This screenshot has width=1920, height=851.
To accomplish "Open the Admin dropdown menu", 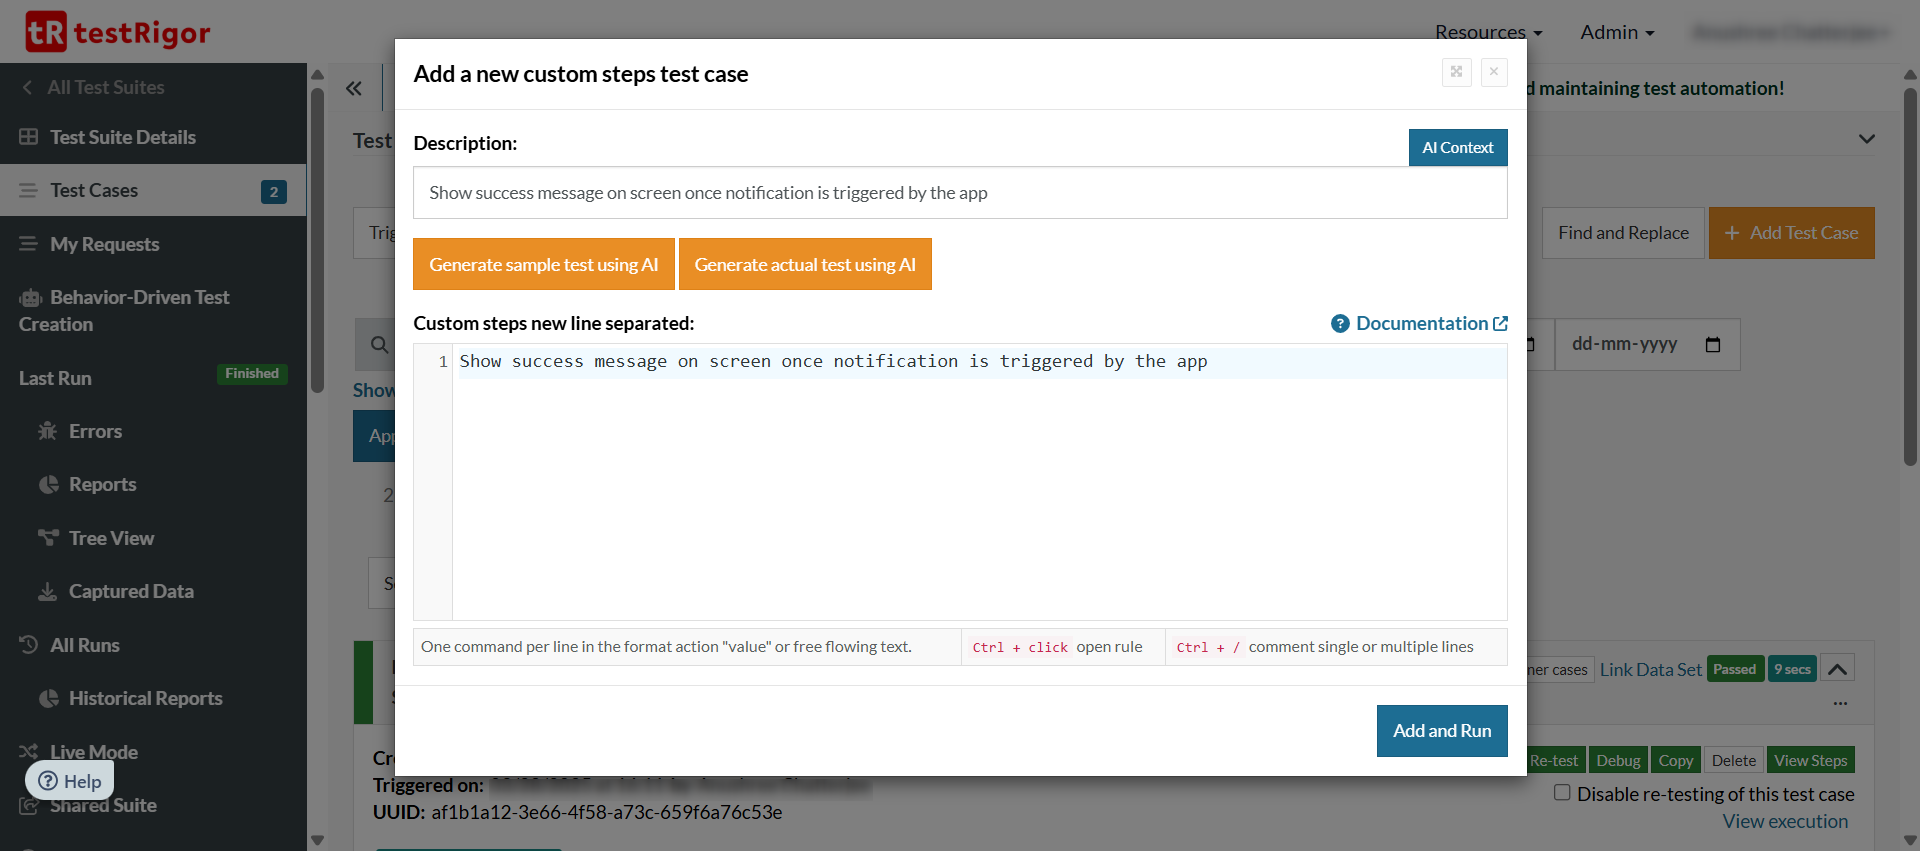I will 1616,32.
